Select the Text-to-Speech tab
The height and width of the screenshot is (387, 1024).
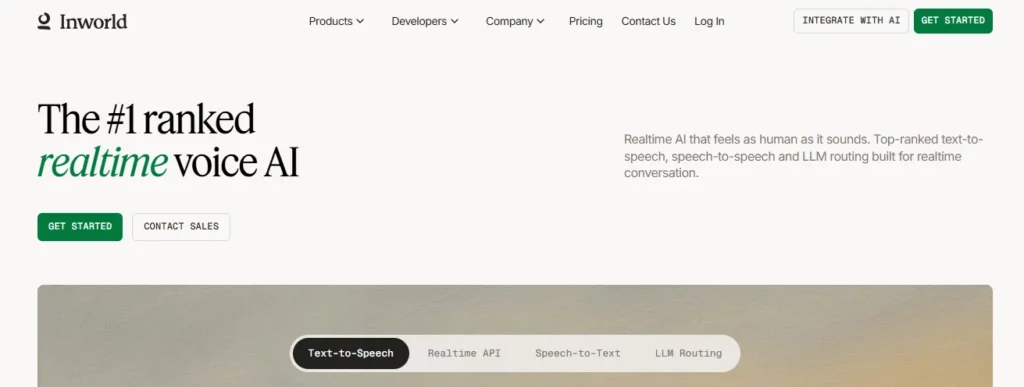tap(351, 354)
